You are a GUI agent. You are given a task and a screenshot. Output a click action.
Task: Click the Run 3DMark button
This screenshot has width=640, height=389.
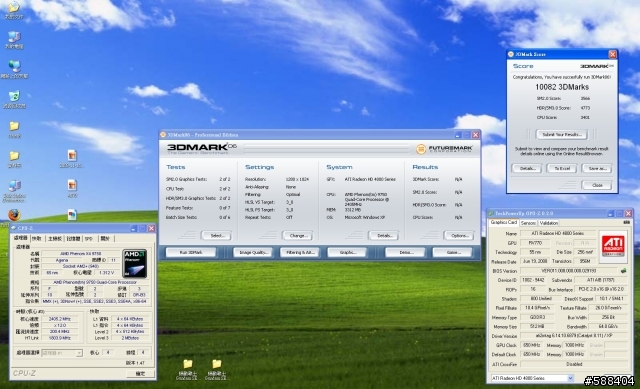pyautogui.click(x=191, y=253)
